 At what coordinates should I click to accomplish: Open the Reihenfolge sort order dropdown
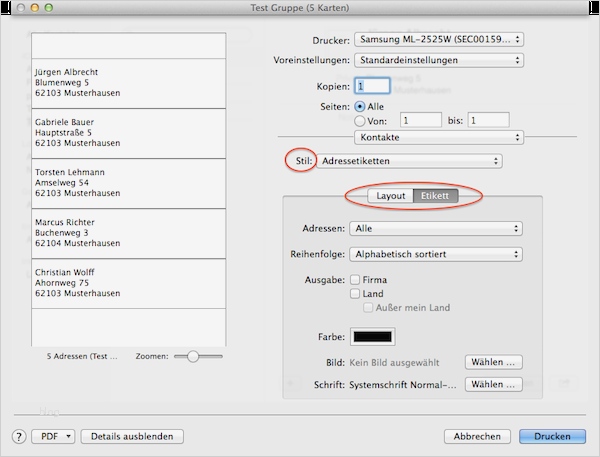pyautogui.click(x=436, y=254)
